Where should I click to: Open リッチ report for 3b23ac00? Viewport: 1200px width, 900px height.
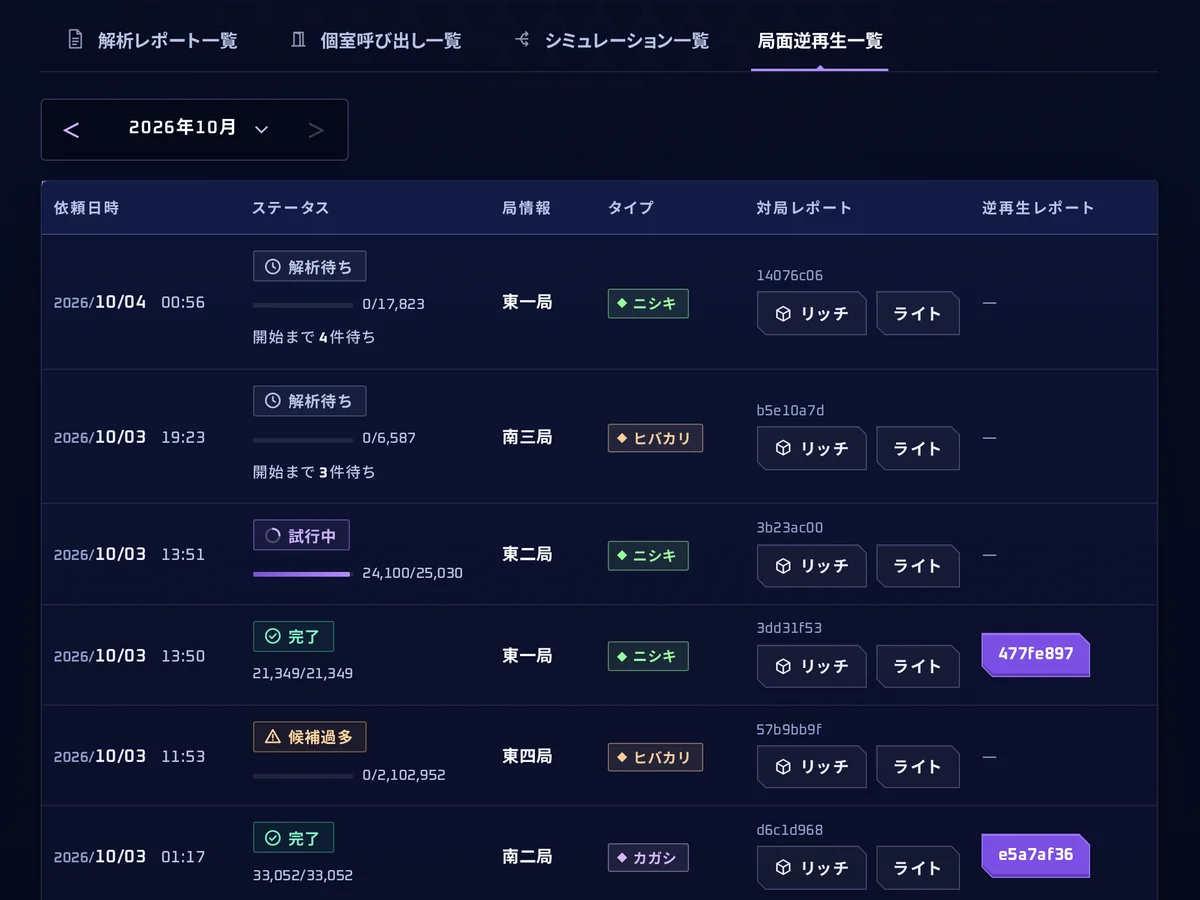(x=812, y=565)
